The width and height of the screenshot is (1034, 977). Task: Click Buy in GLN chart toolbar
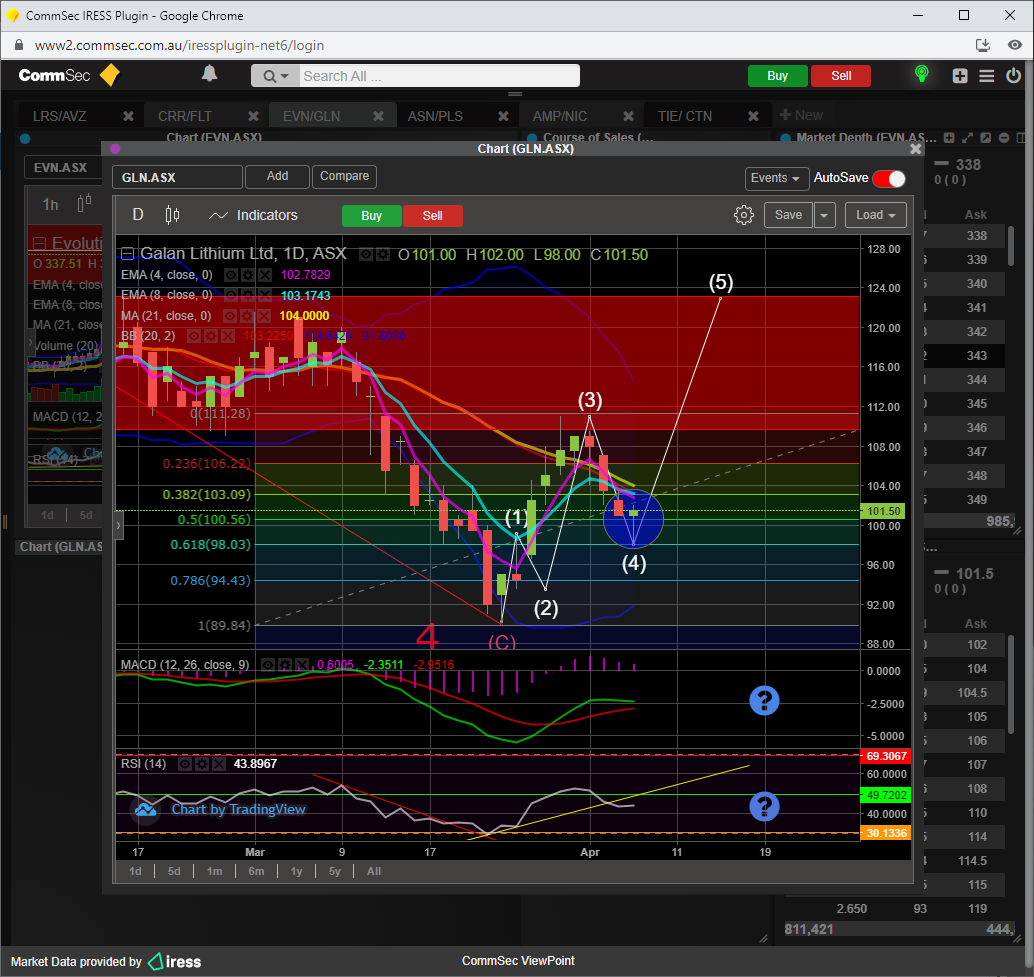tap(371, 216)
